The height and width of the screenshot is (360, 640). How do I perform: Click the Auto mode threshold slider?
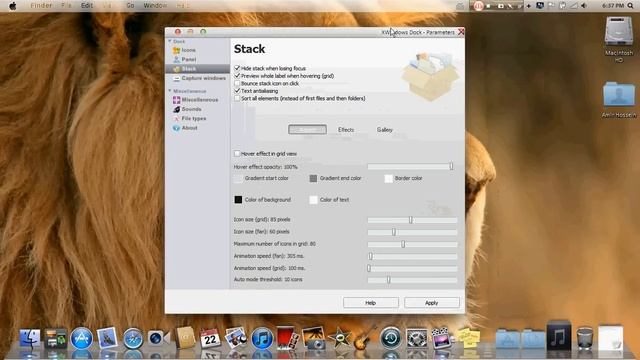click(412, 280)
